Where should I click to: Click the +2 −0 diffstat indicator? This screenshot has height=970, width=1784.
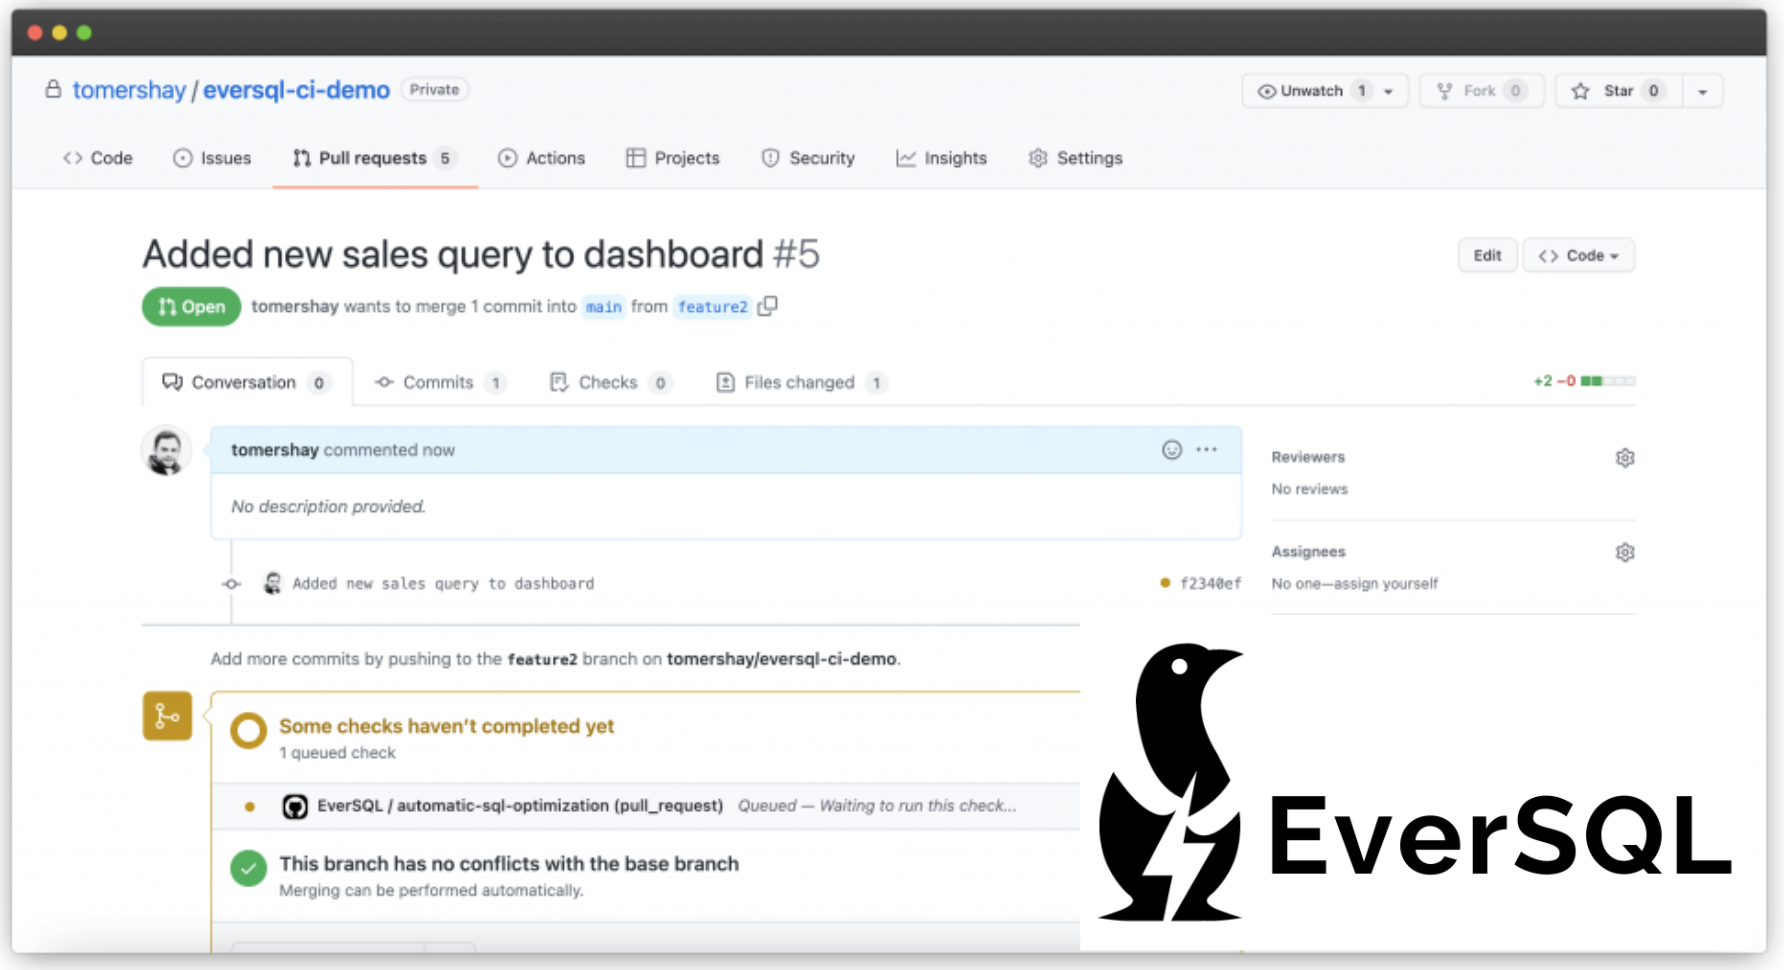[x=1584, y=381]
